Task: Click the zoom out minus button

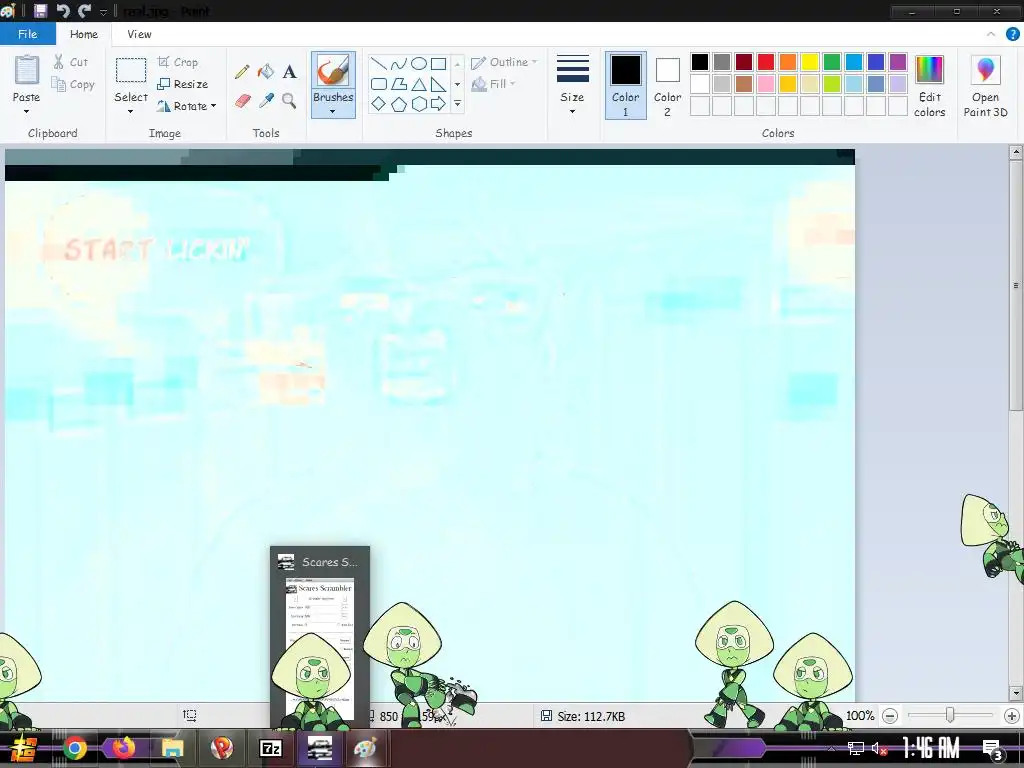Action: 889,716
